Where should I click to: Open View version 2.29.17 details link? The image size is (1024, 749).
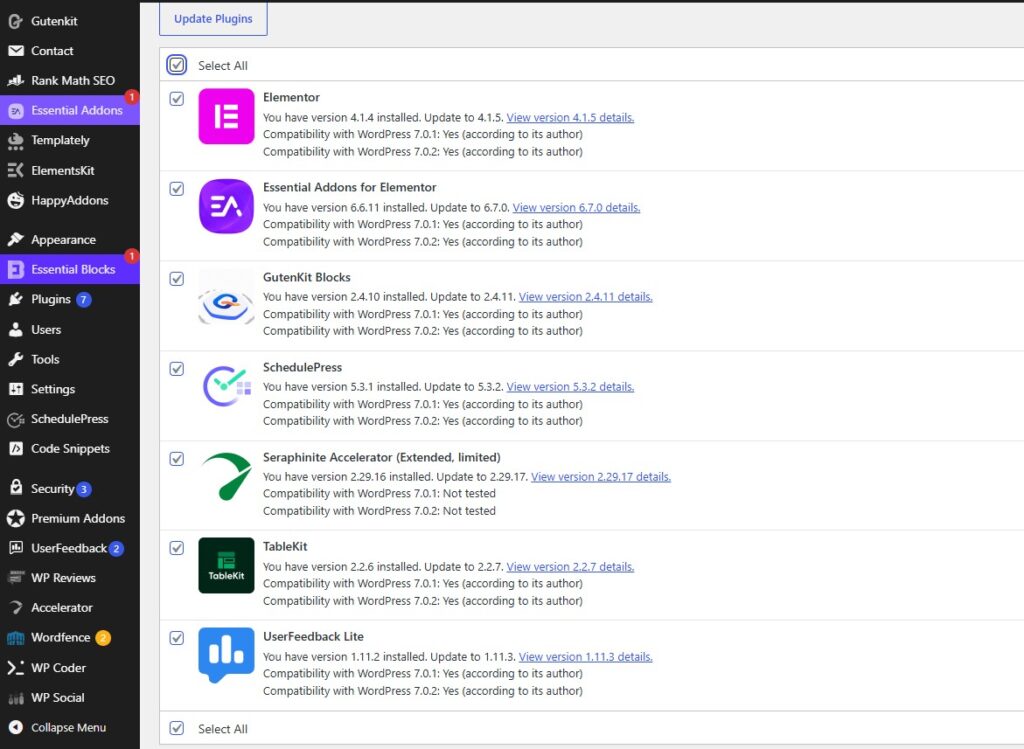tap(601, 477)
